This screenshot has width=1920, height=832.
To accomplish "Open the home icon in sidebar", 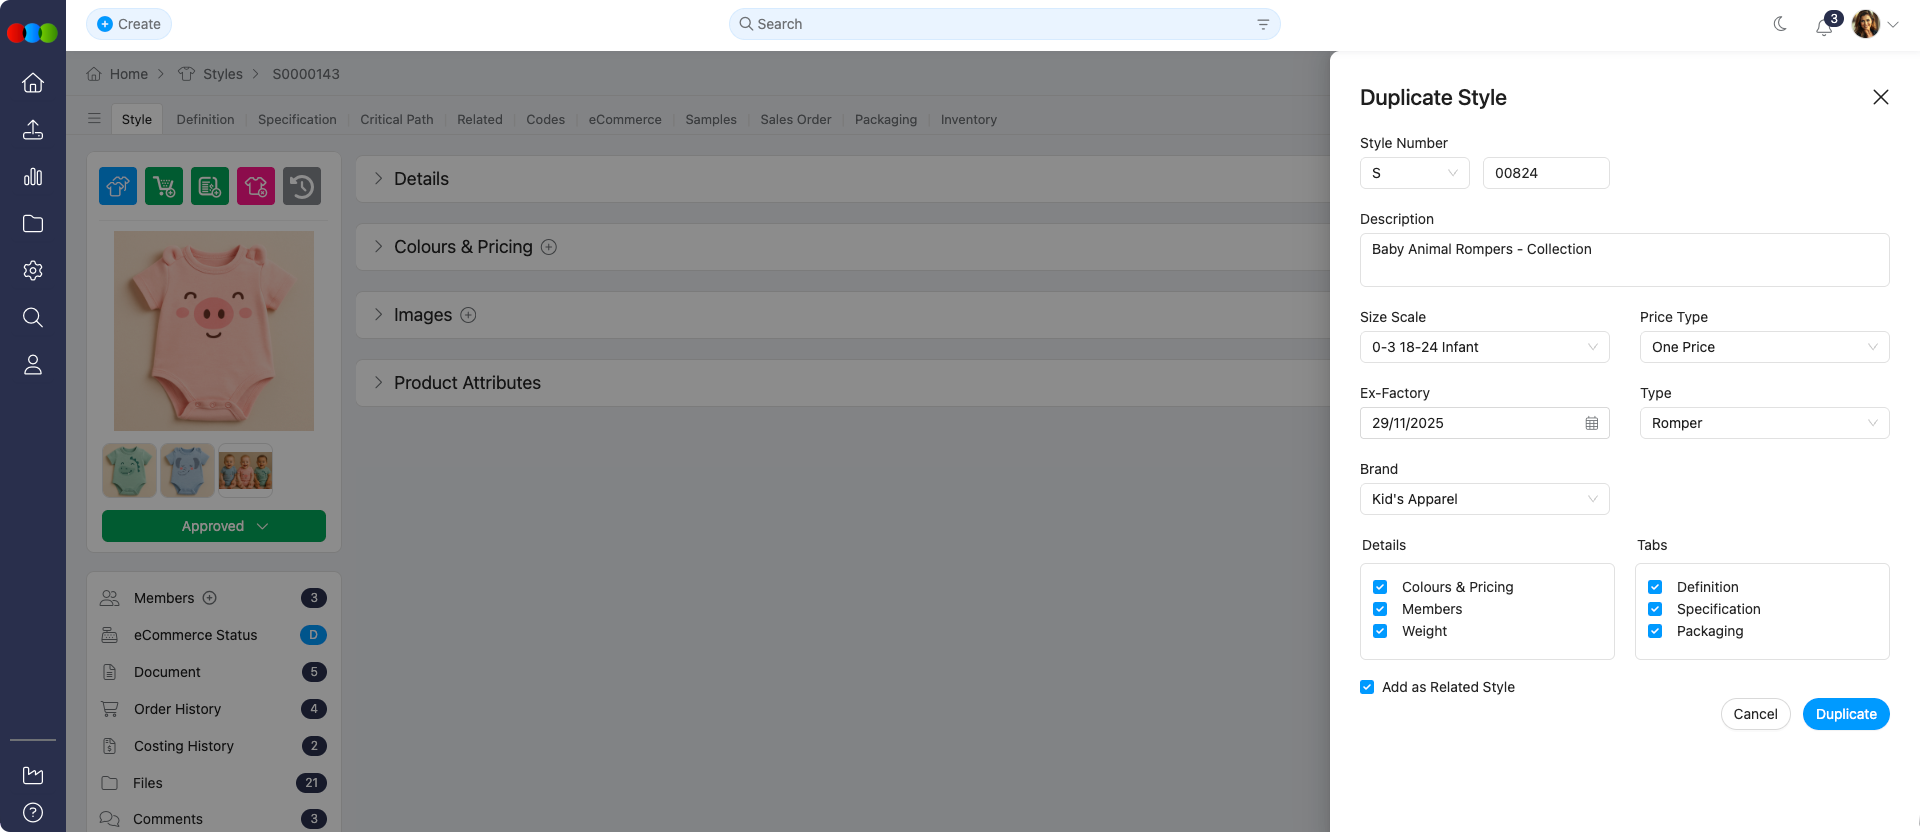I will (x=33, y=83).
